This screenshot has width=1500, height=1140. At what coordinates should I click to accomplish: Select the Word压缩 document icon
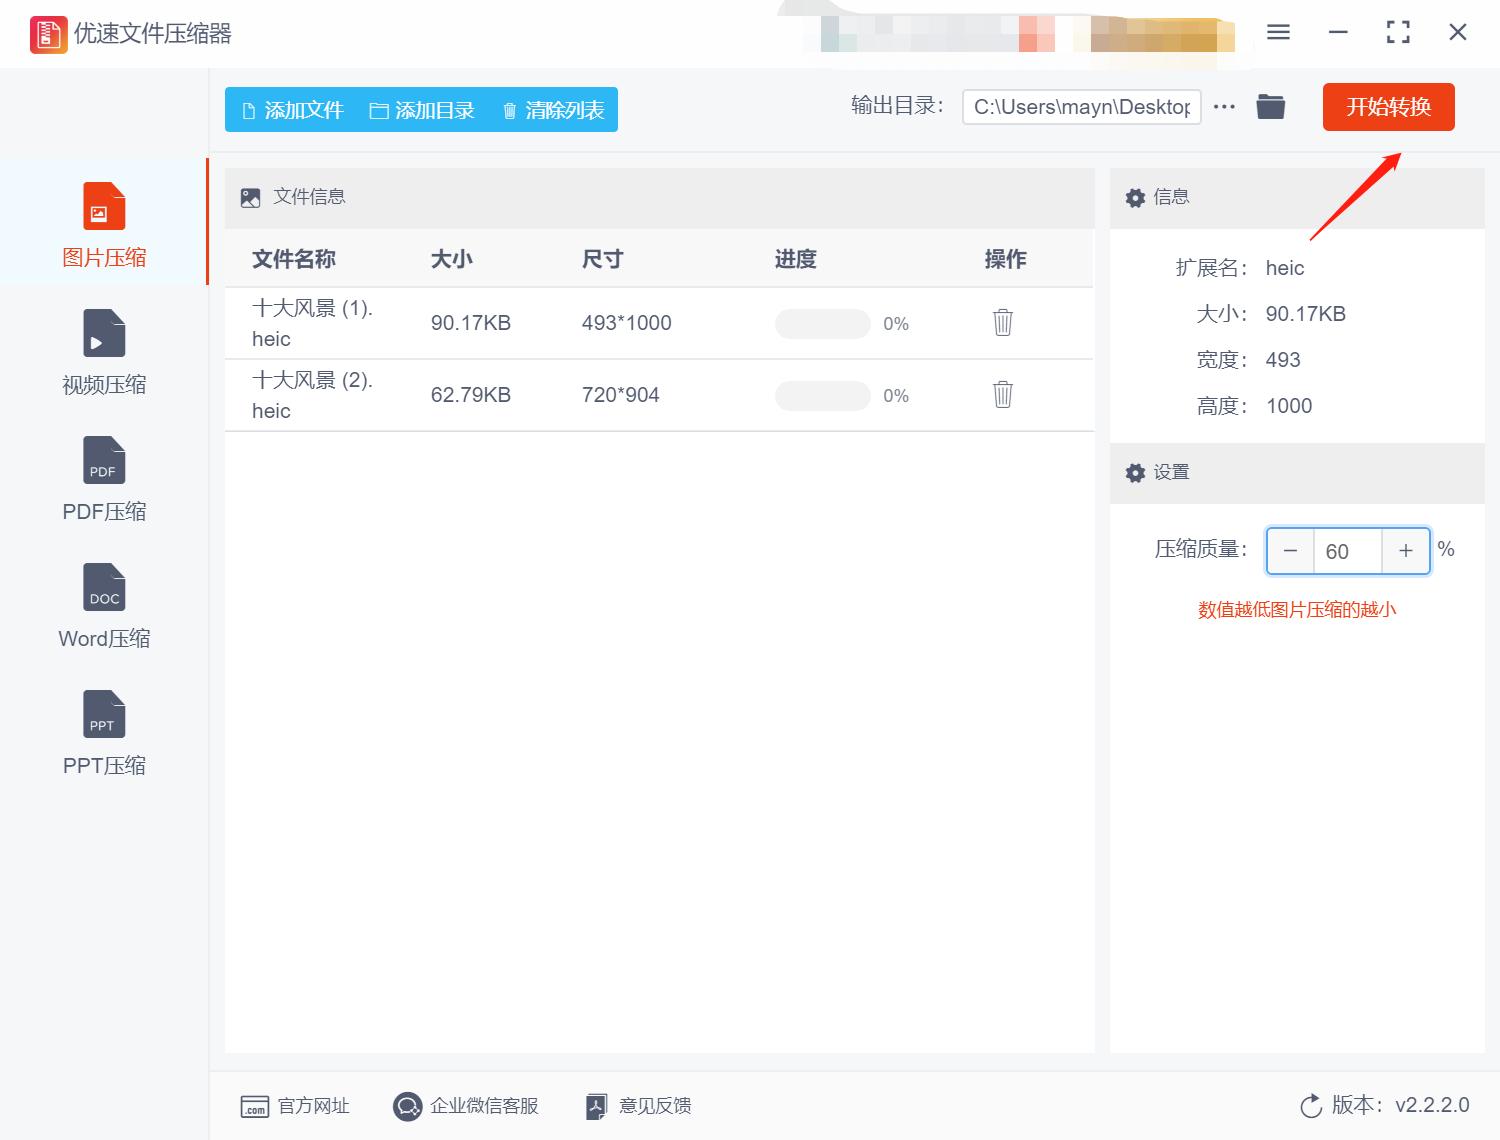tap(103, 587)
